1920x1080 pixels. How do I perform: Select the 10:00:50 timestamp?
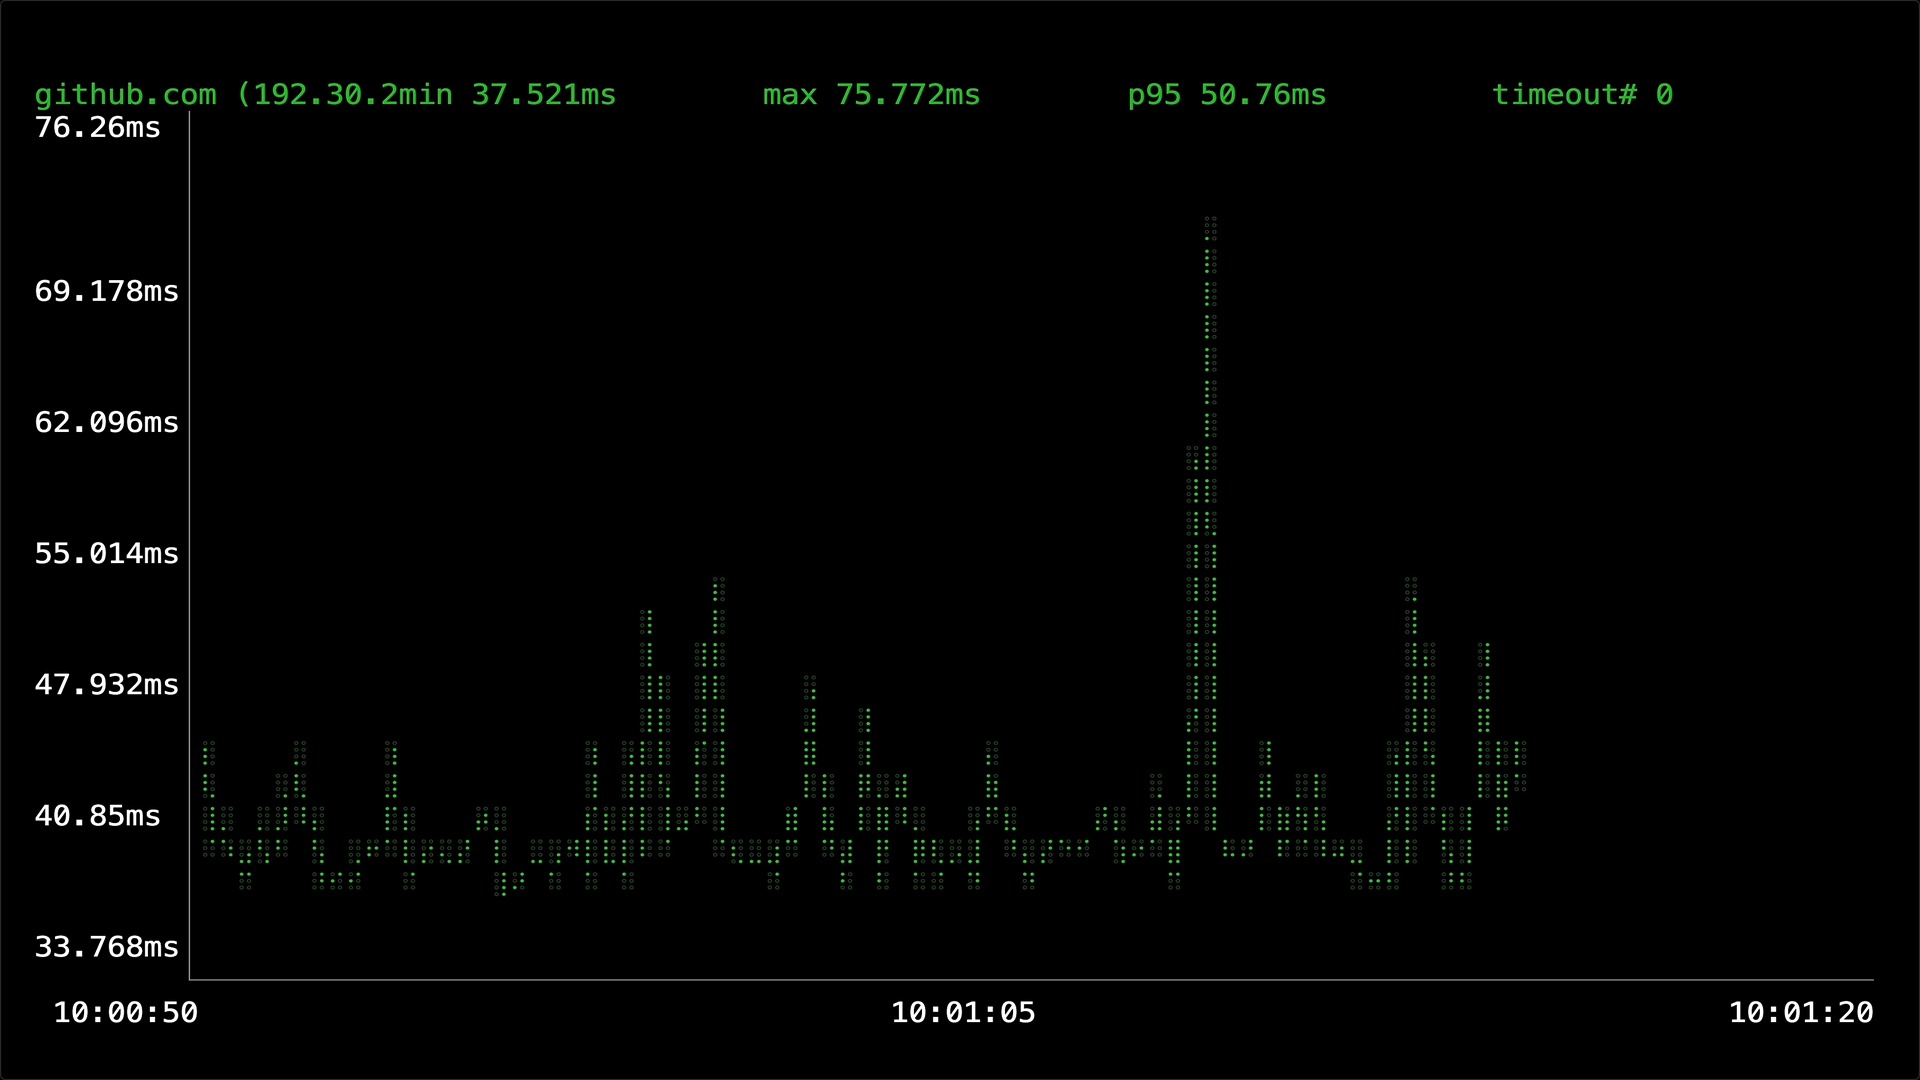tap(125, 1012)
